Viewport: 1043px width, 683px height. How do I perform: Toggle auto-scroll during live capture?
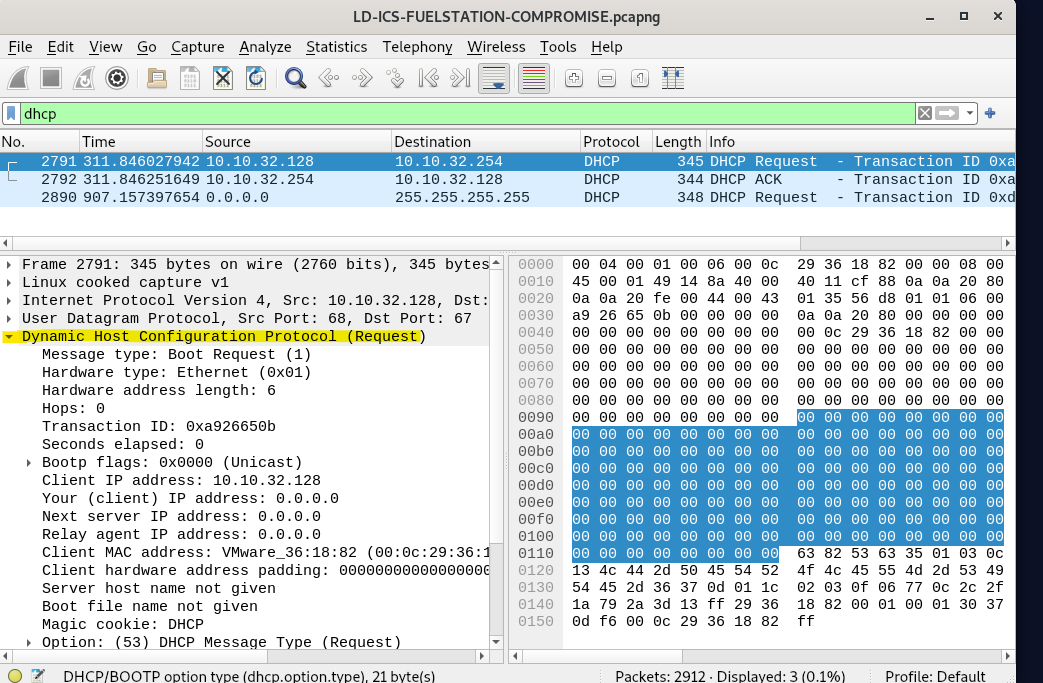pyautogui.click(x=492, y=78)
